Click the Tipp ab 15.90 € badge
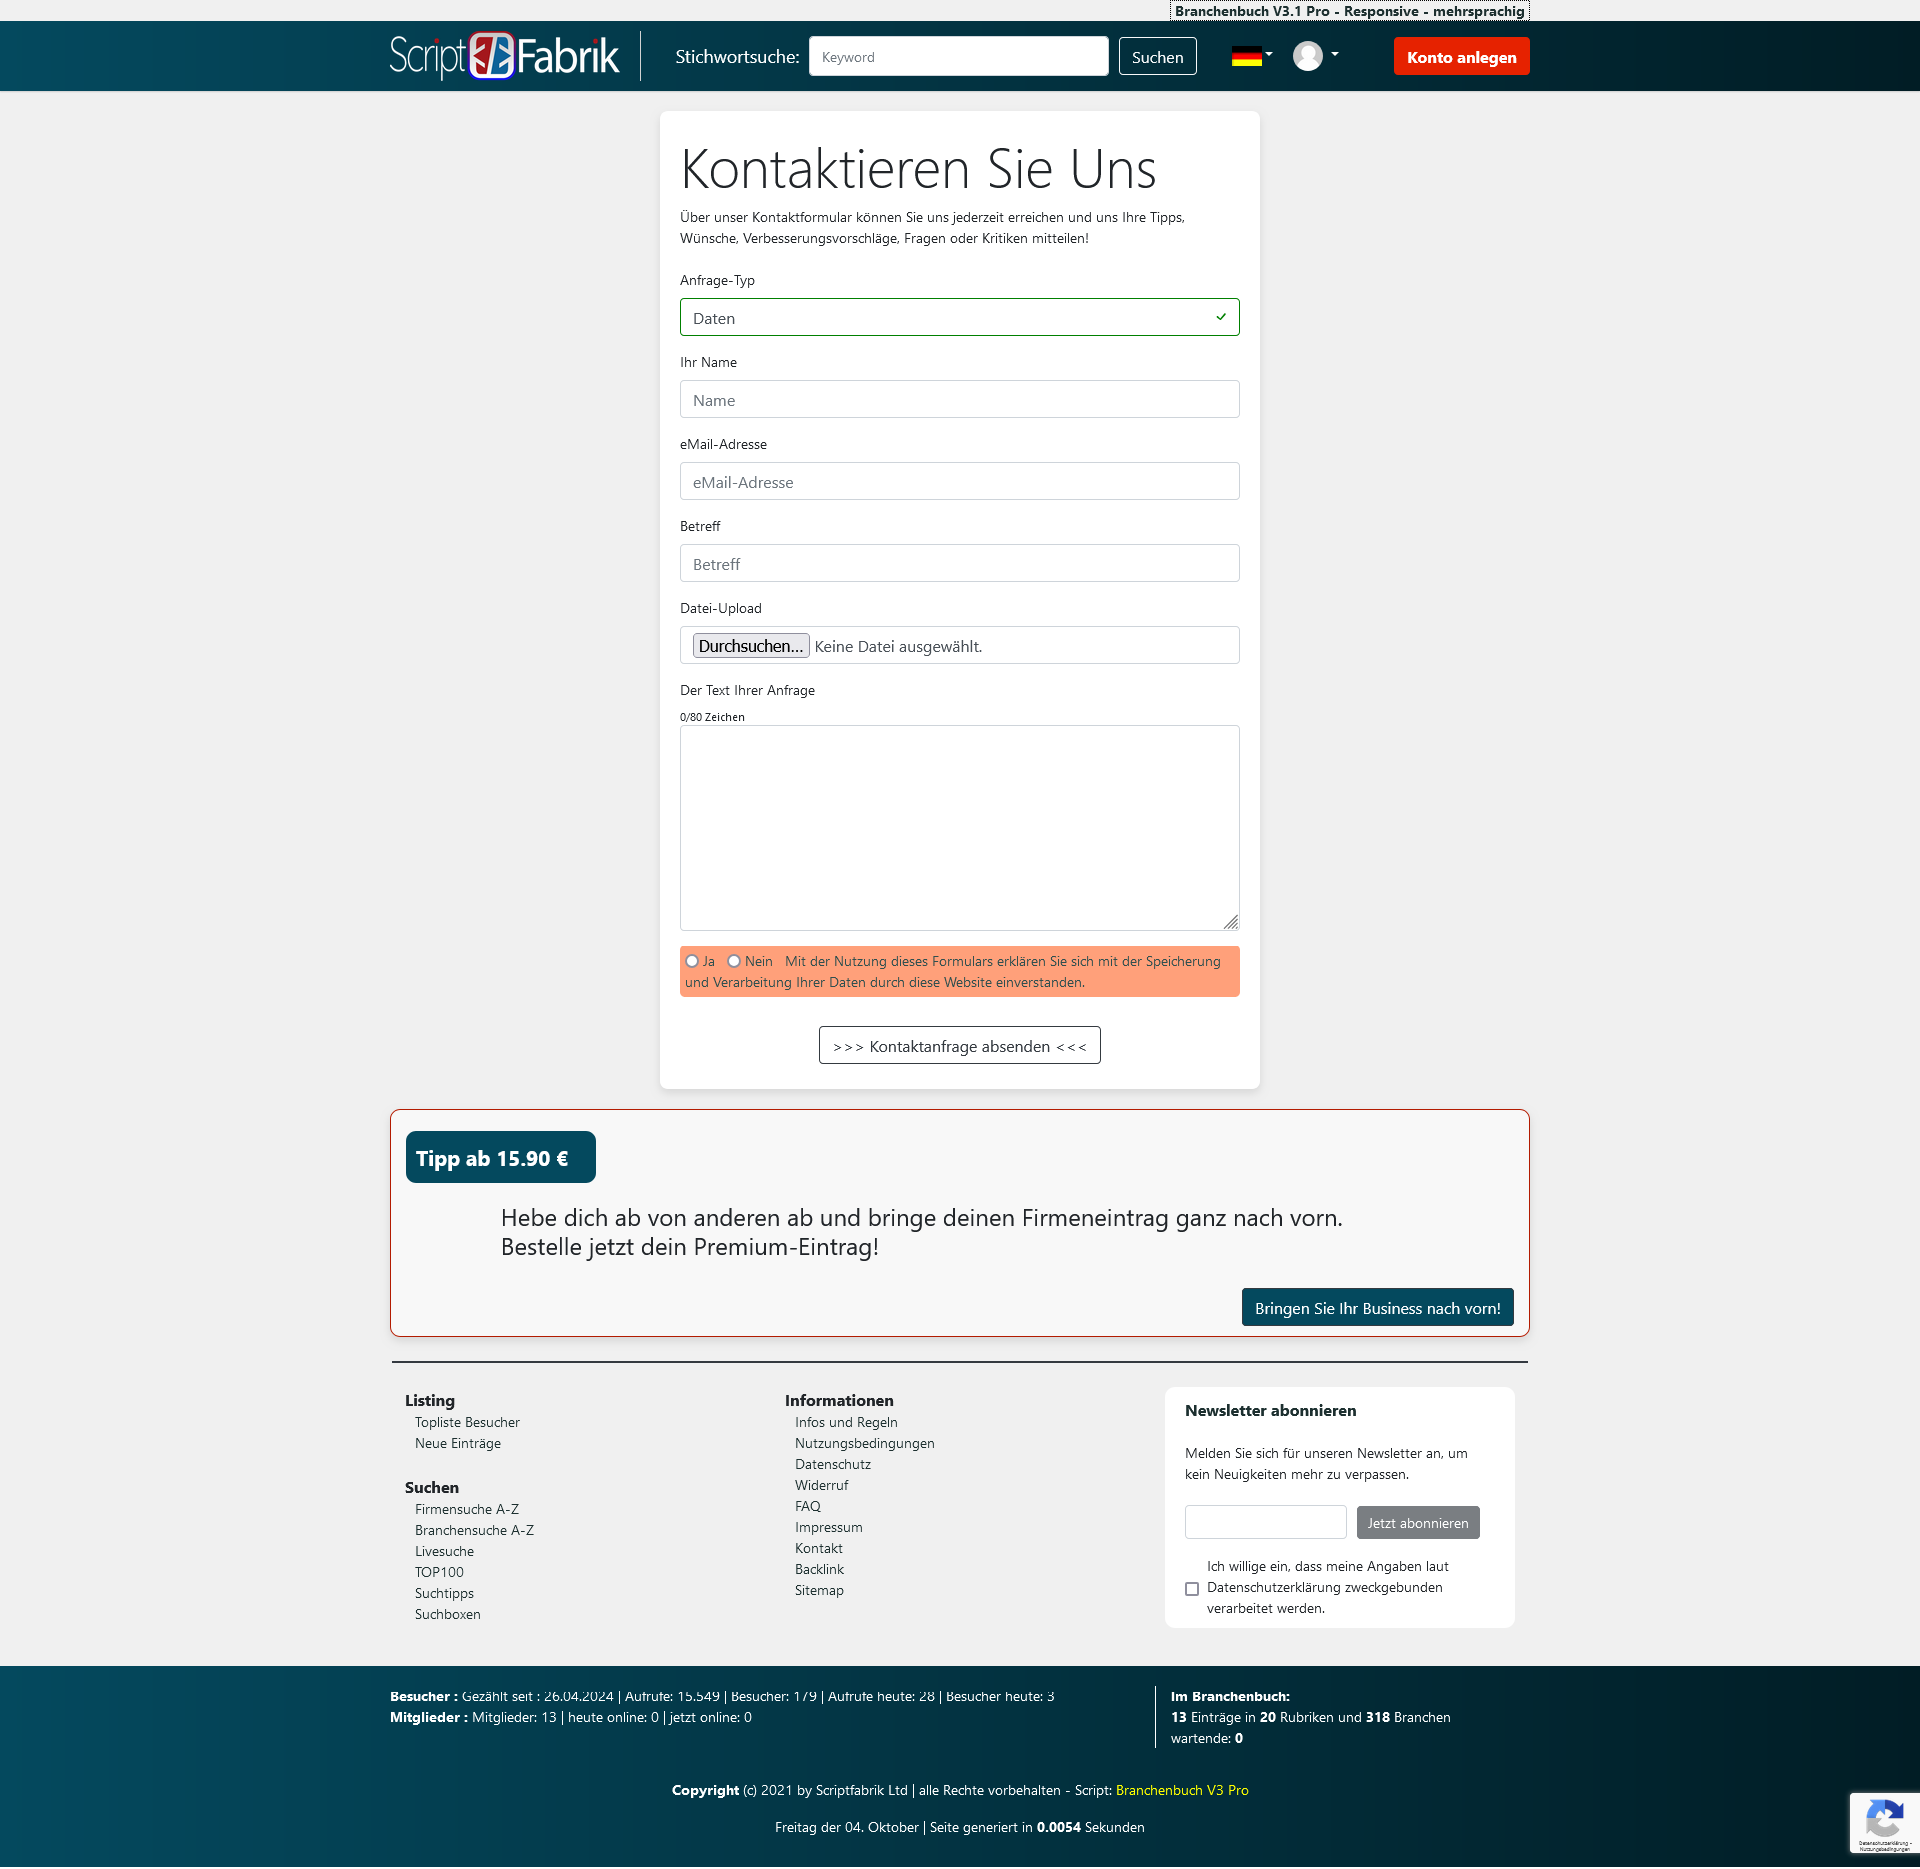This screenshot has height=1869, width=1920. pyautogui.click(x=500, y=1158)
